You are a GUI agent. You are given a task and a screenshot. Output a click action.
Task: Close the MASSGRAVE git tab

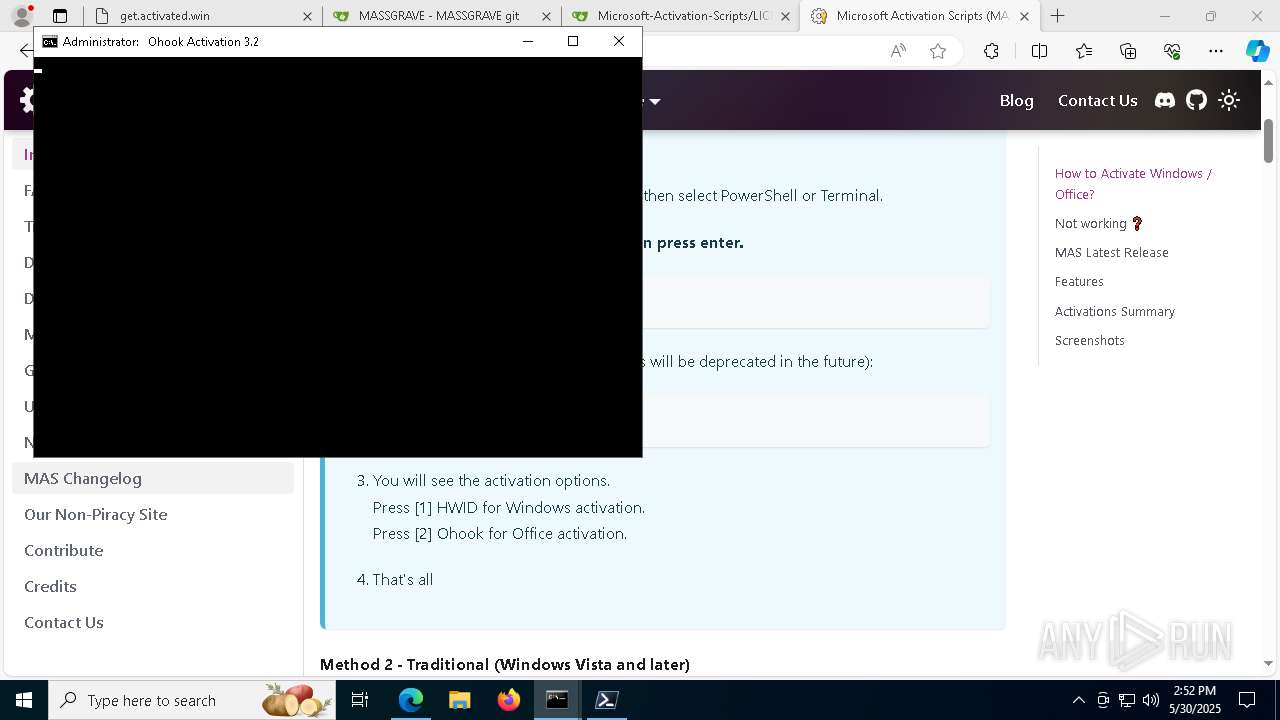click(x=546, y=16)
